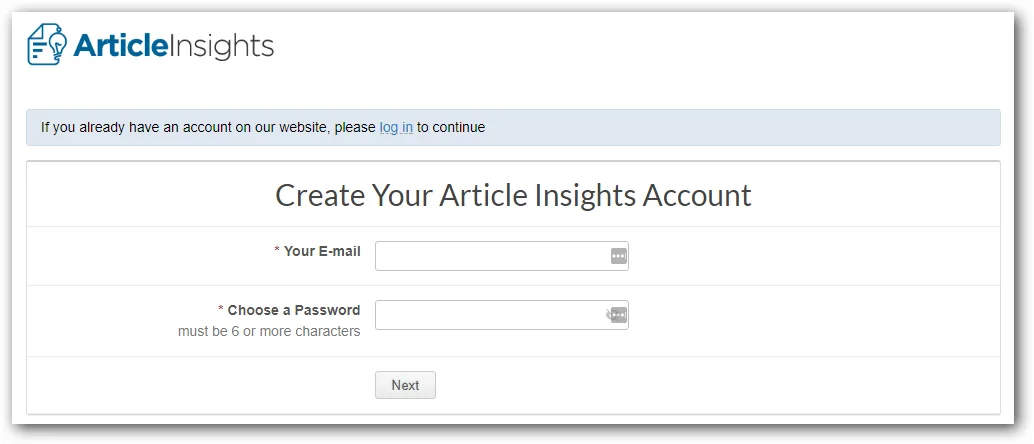Viewport: 1034px width, 444px height.
Task: Toggle the password visibility eye icon
Action: point(609,315)
